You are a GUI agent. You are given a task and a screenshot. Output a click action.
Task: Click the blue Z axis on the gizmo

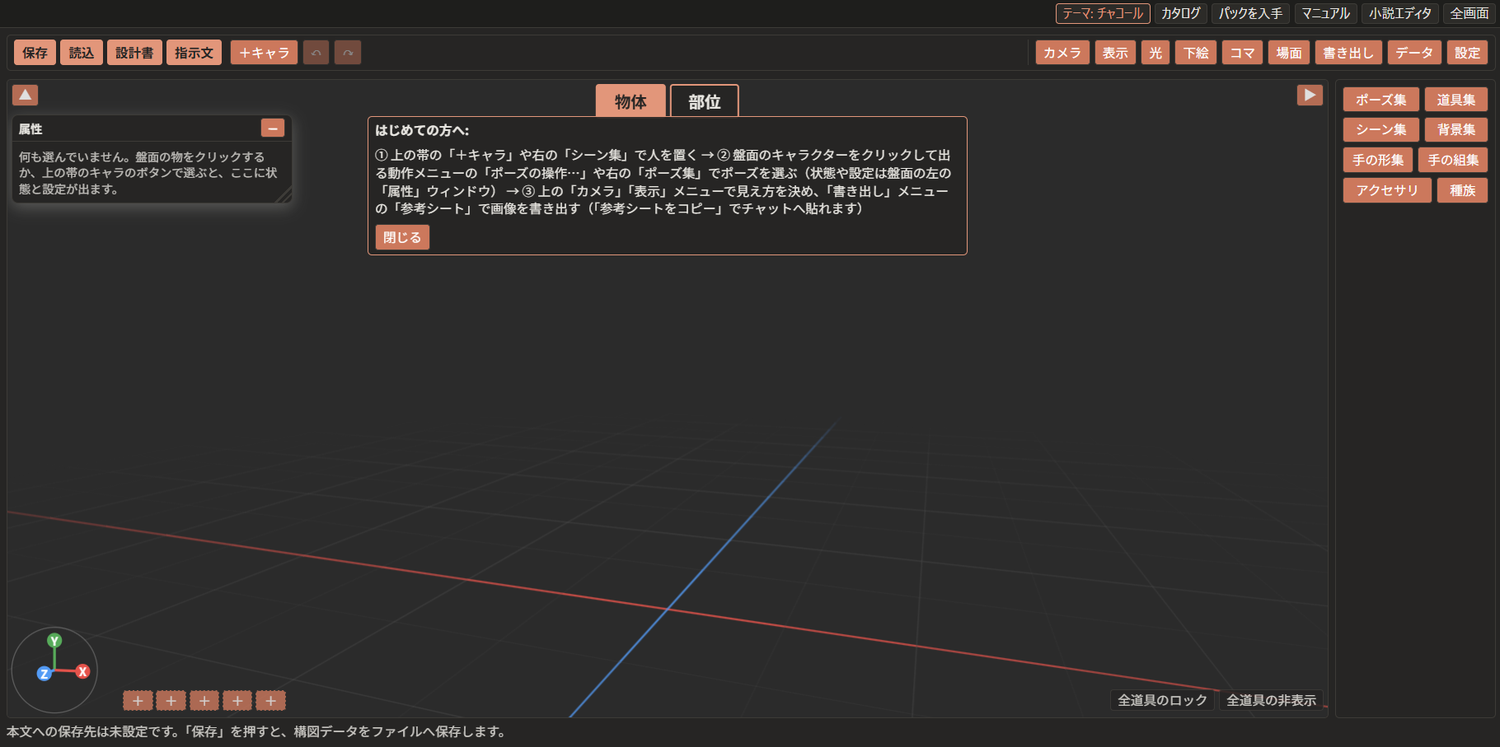(x=44, y=674)
